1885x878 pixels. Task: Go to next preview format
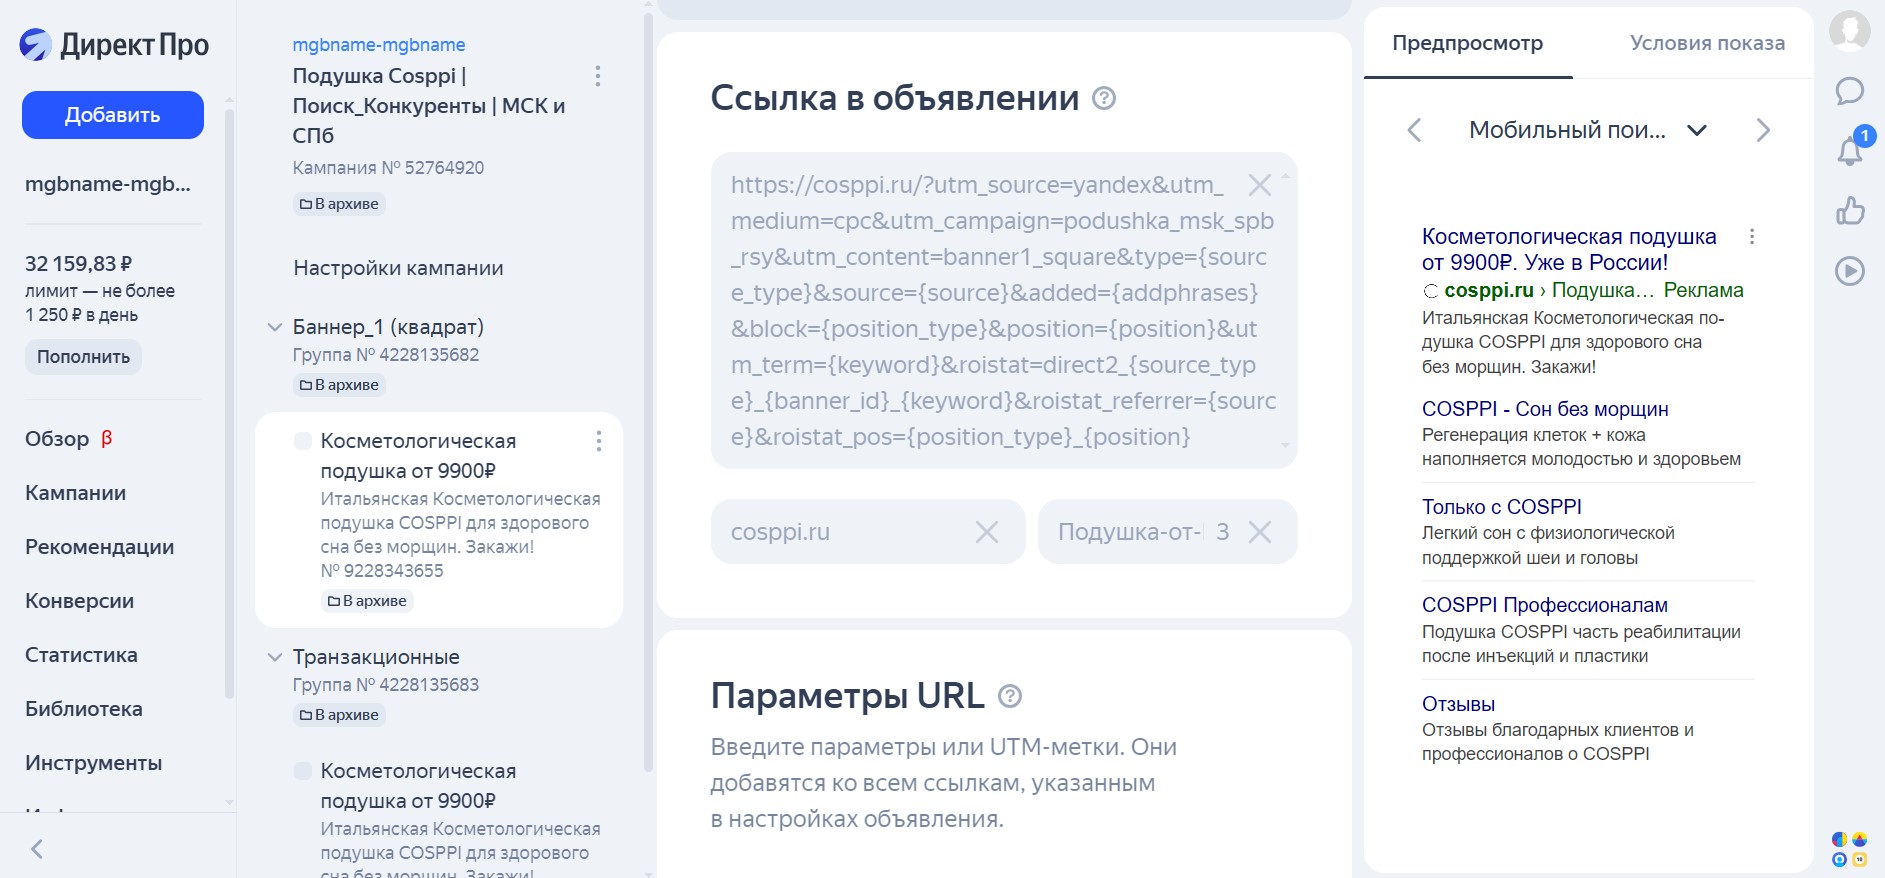(x=1763, y=130)
